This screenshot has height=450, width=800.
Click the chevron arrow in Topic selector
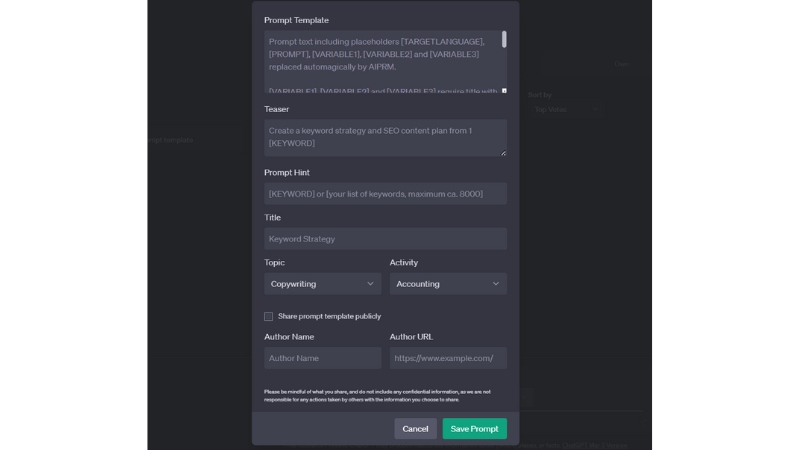pos(370,284)
